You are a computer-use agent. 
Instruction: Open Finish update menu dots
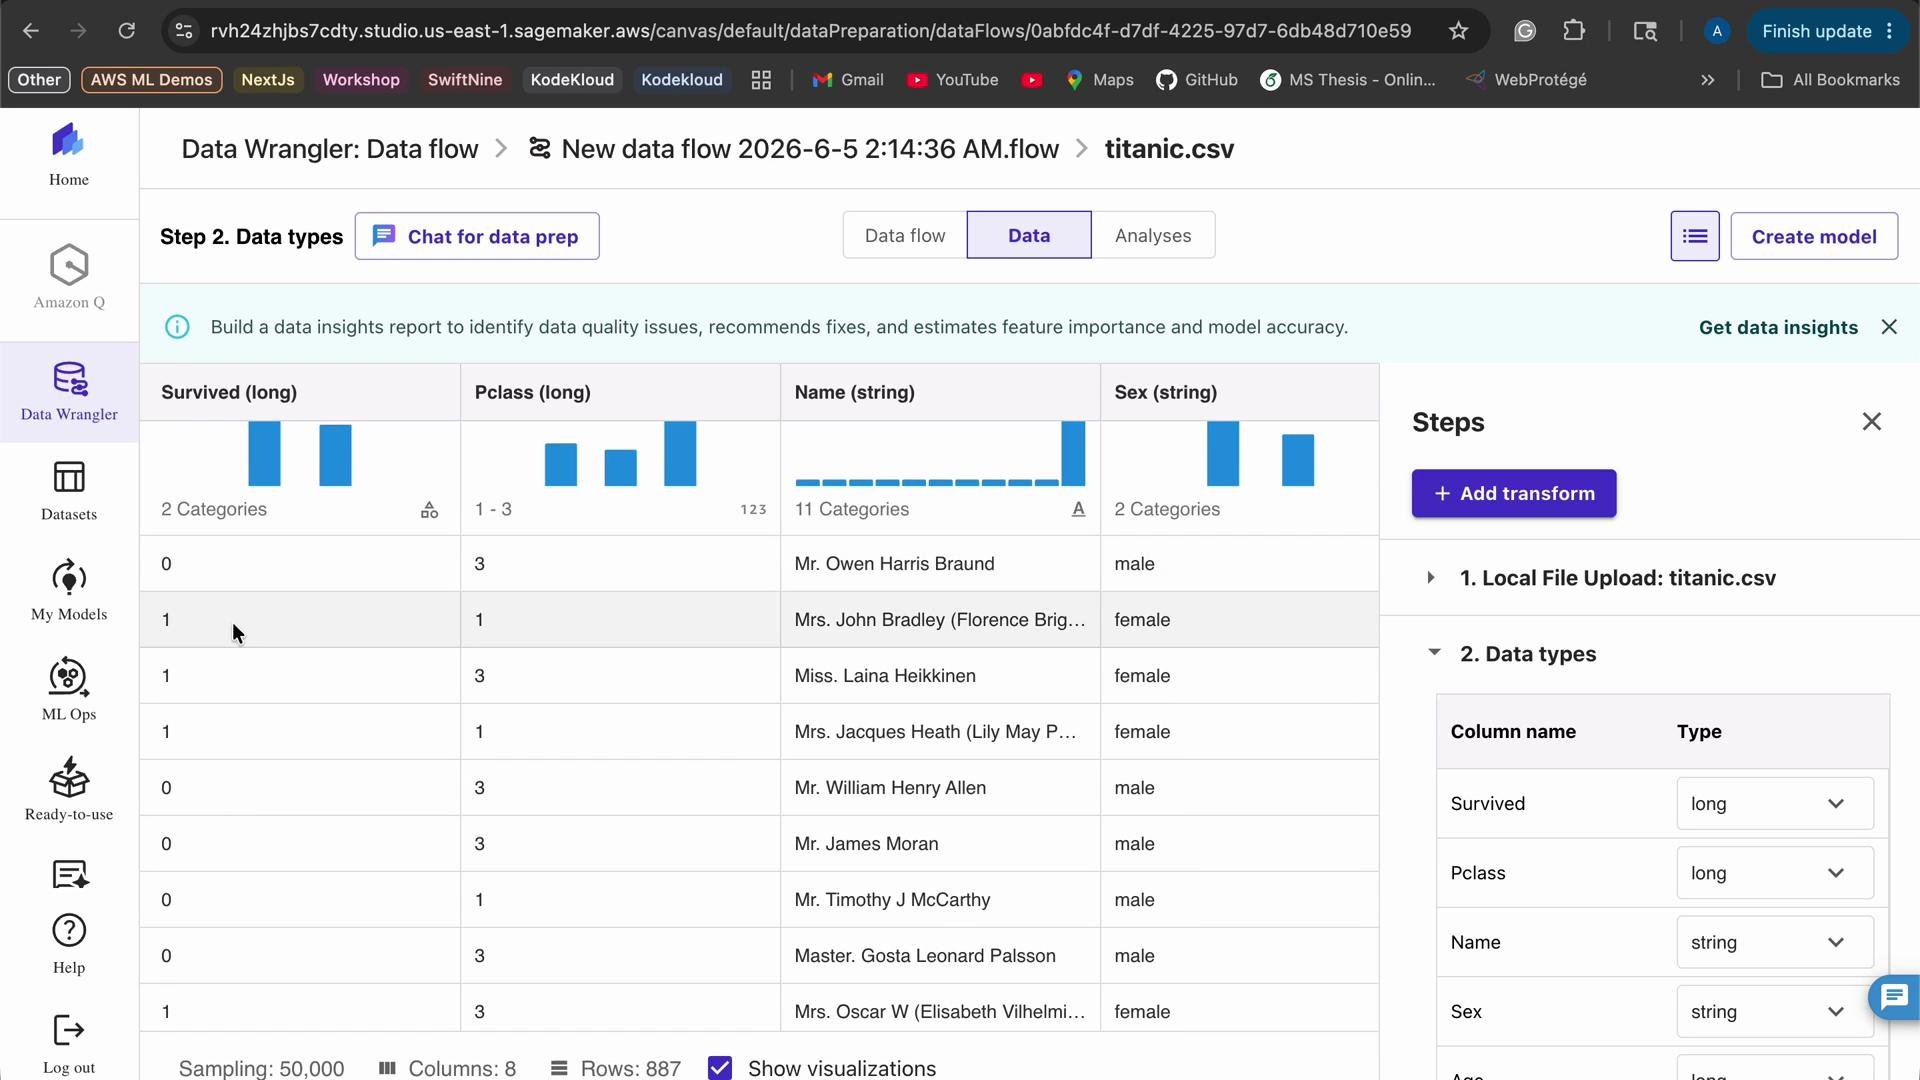click(x=1890, y=31)
